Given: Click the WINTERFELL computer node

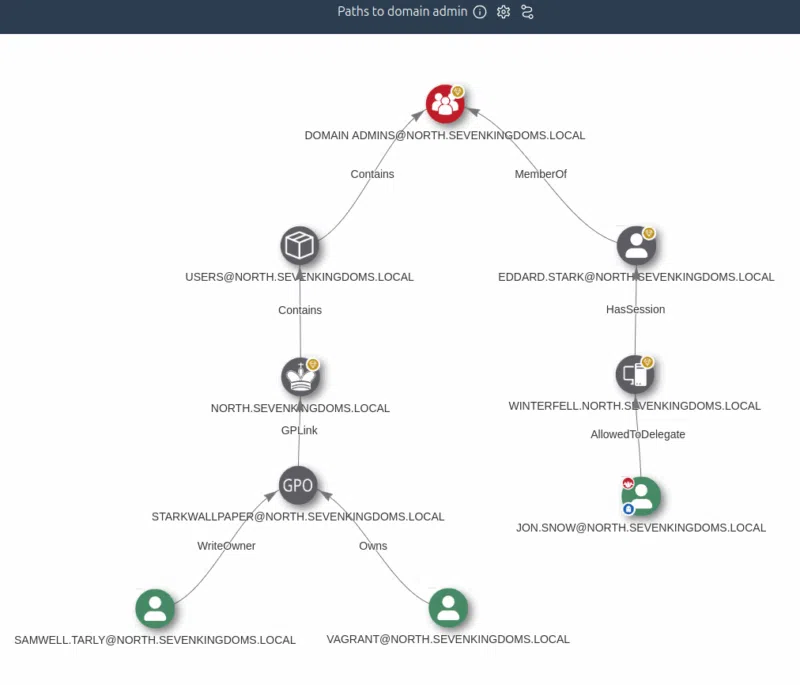Looking at the screenshot, I should 637,374.
